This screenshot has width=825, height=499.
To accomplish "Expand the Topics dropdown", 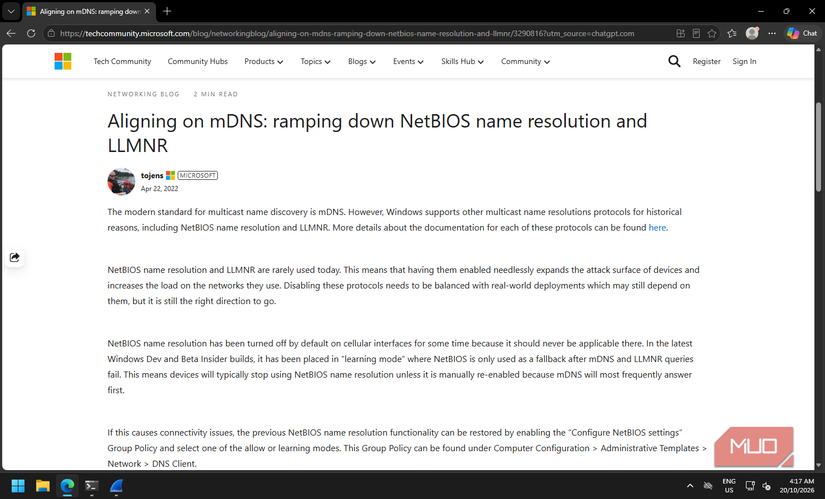I will (315, 61).
